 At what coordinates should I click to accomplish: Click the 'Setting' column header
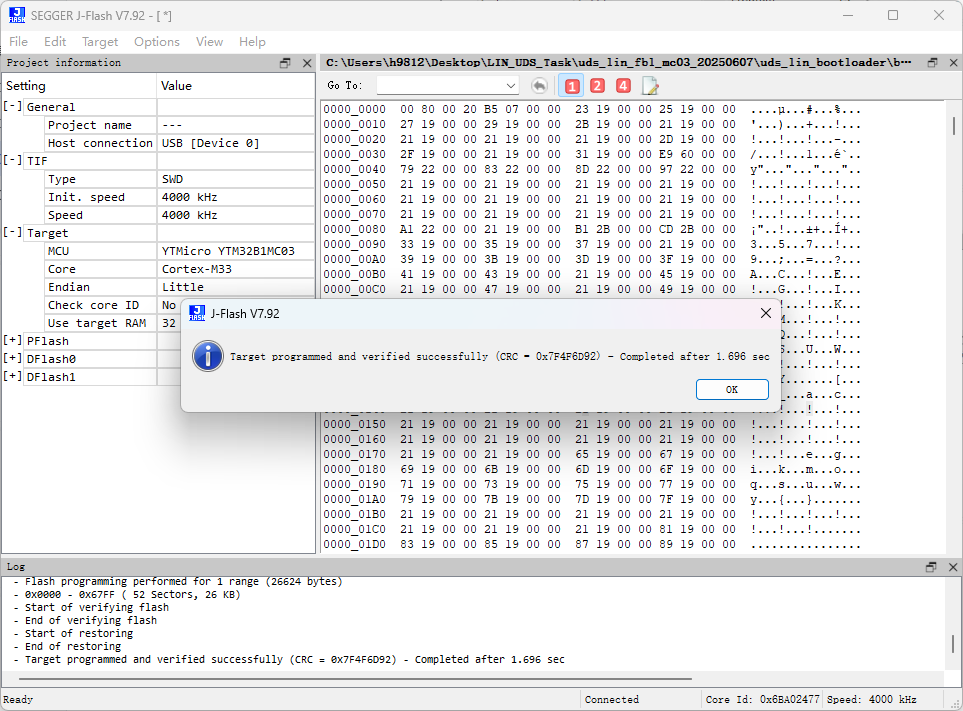click(x=79, y=86)
